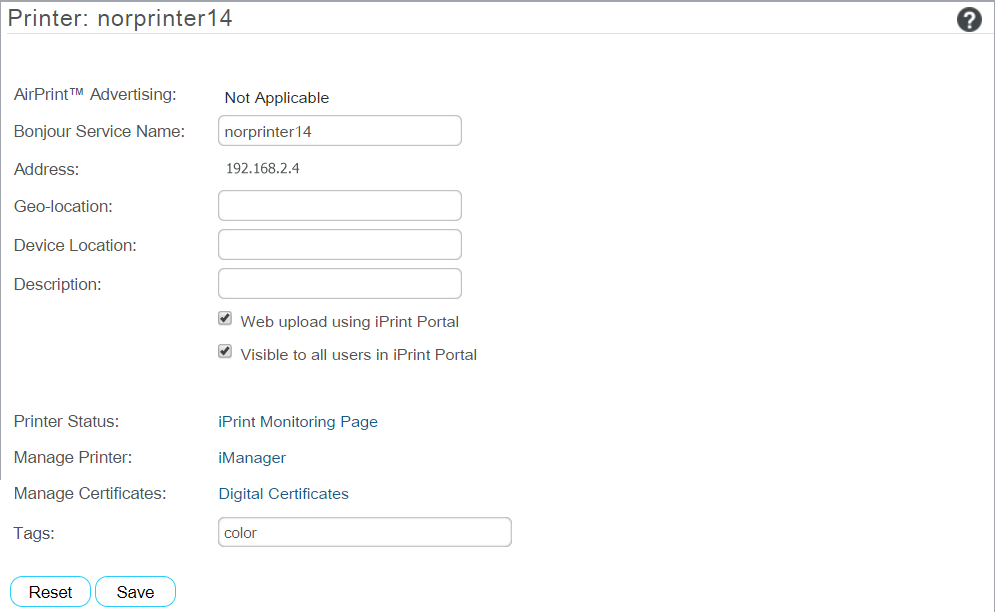Toggle Visible to all users checkbox
995x612 pixels.
coord(225,352)
